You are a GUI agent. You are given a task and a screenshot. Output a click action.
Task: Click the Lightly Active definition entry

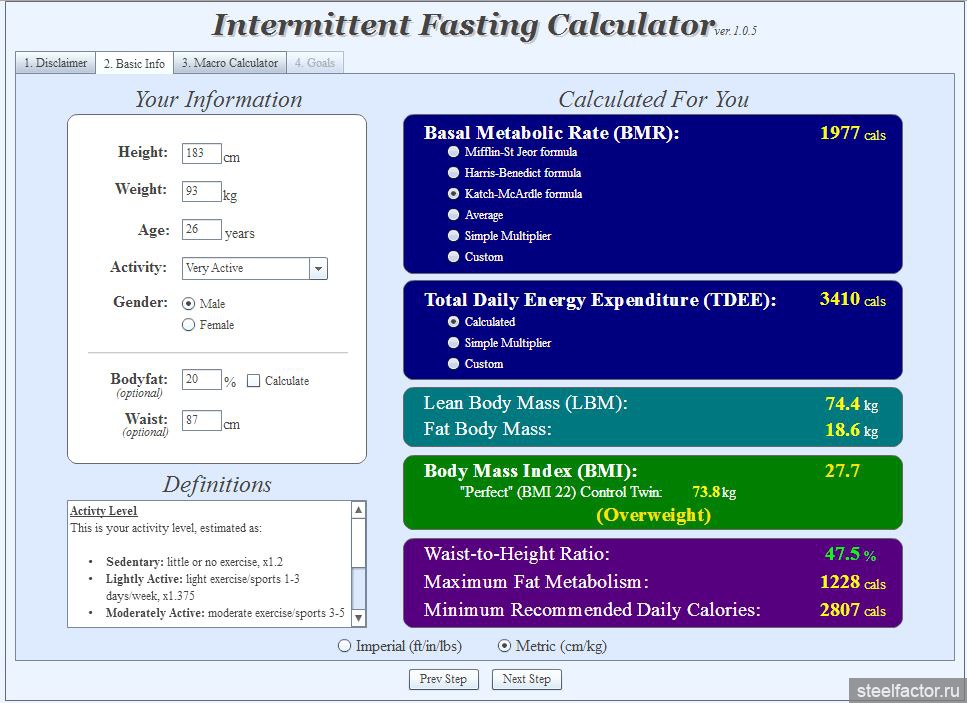tap(202, 587)
